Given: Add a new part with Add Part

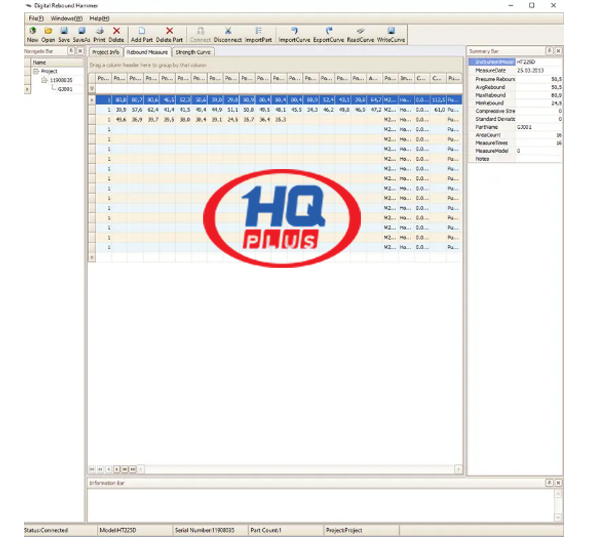Looking at the screenshot, I should (142, 35).
